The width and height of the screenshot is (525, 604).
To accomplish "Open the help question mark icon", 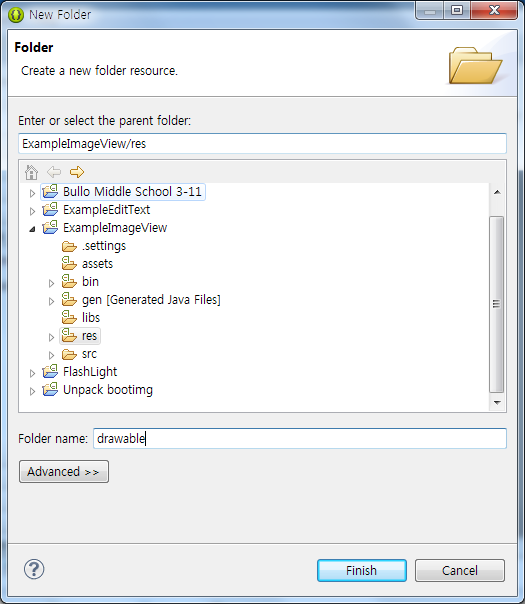I will click(34, 569).
